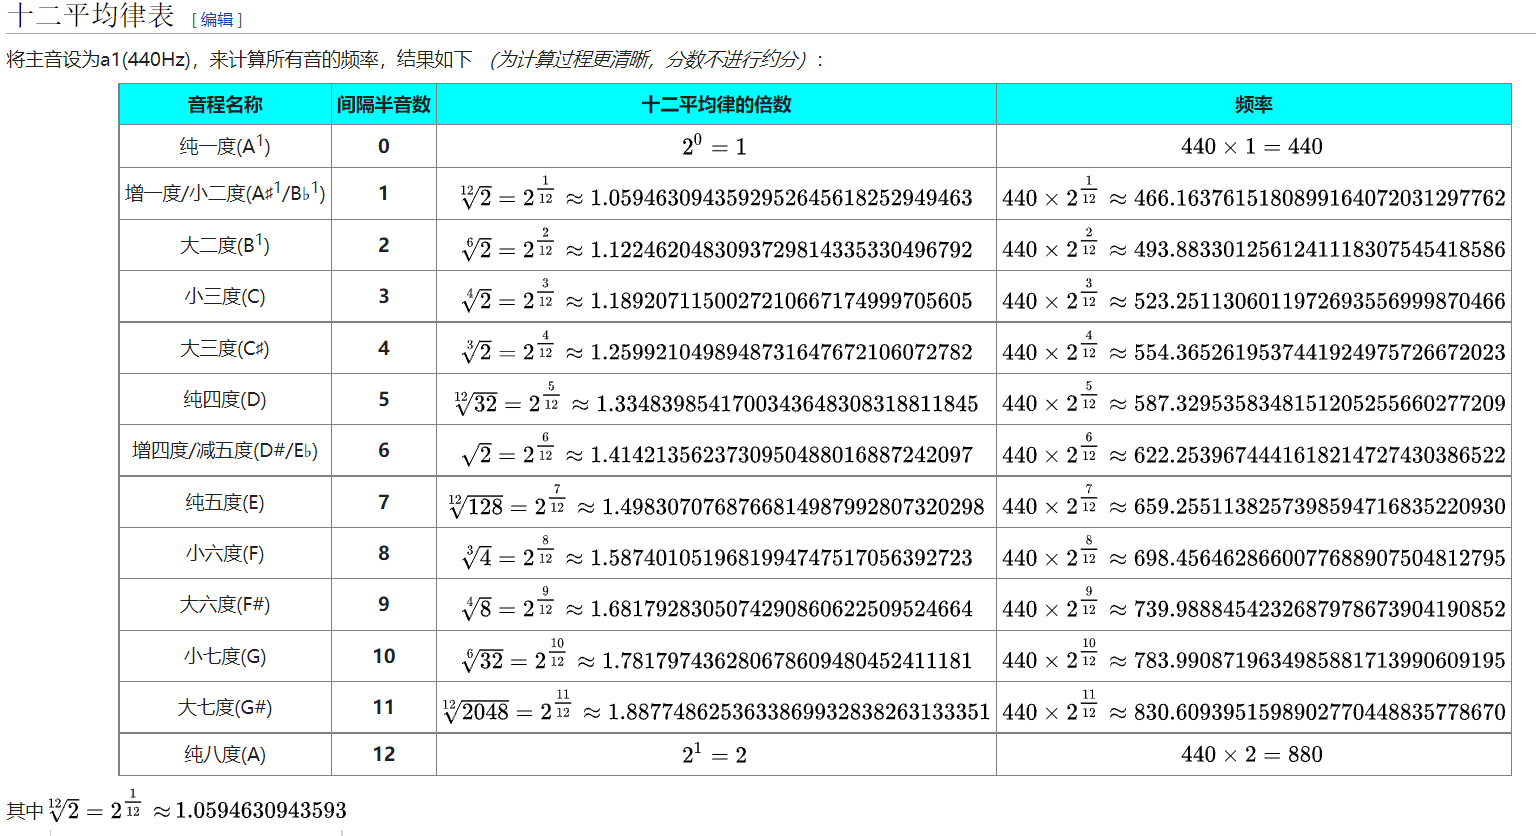Select the frequency 783.99087196349858817139906091995
This screenshot has height=836, width=1536.
pos(1320,660)
